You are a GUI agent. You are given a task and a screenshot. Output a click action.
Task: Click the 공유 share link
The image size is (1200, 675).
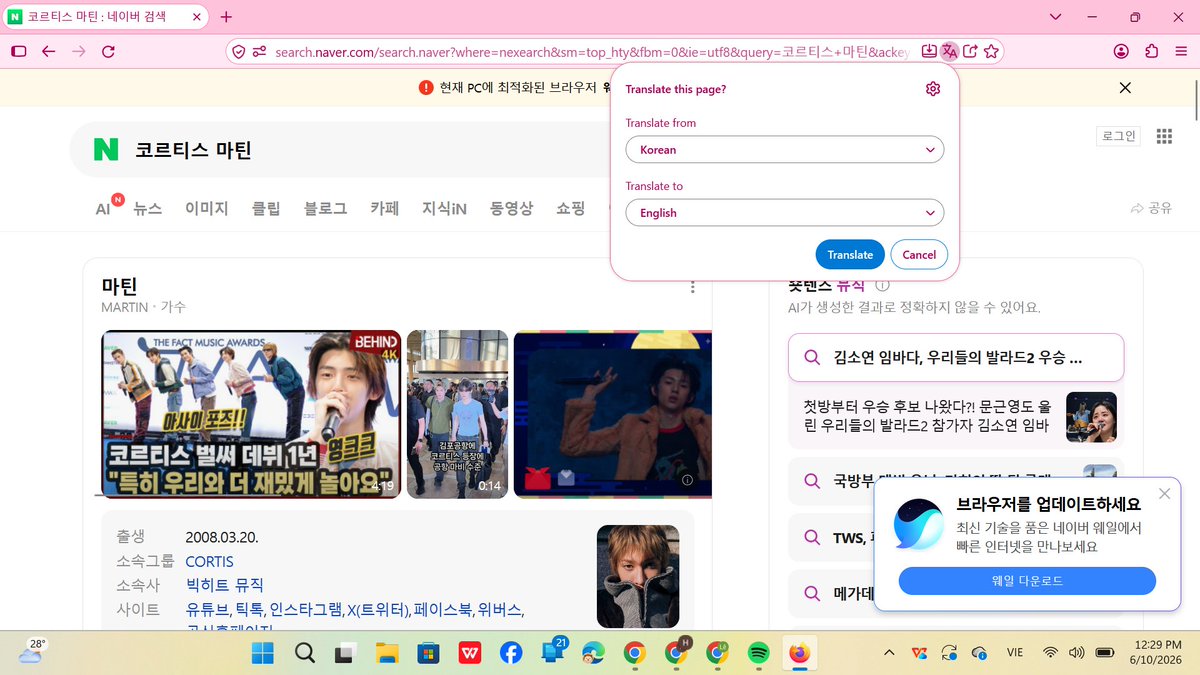[x=1151, y=208]
